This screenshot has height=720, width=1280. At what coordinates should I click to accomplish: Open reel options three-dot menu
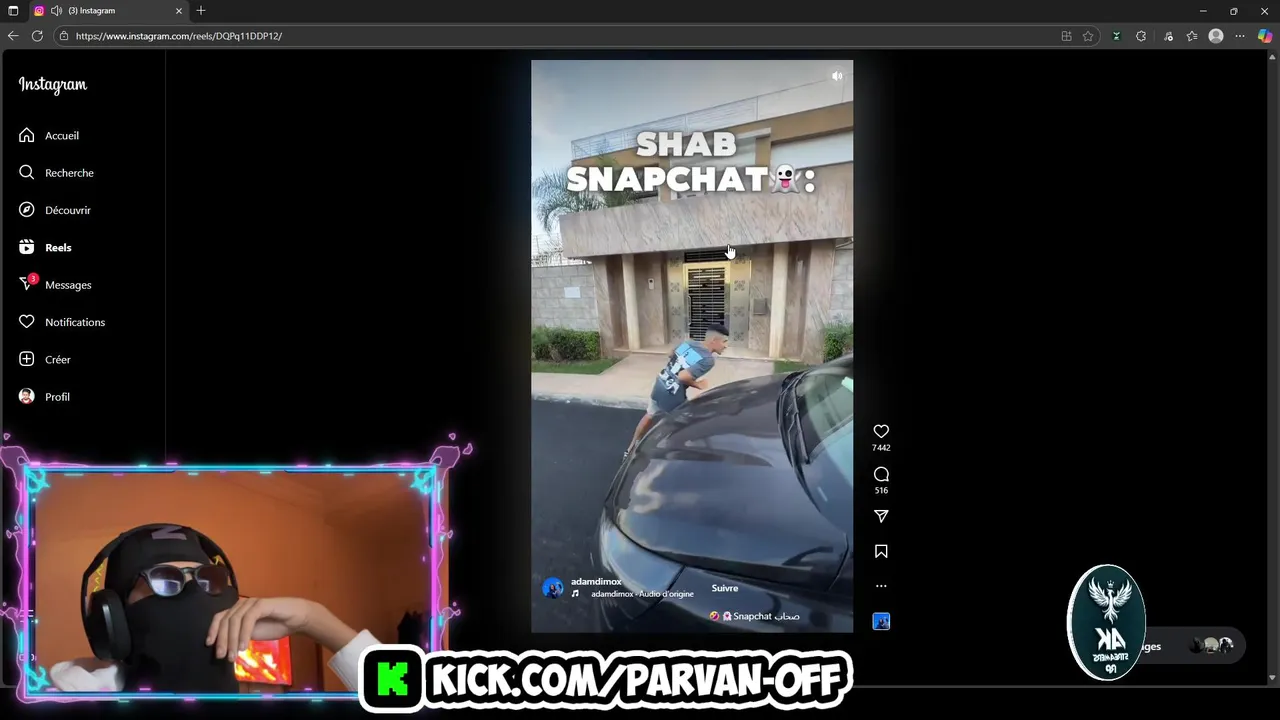(881, 586)
